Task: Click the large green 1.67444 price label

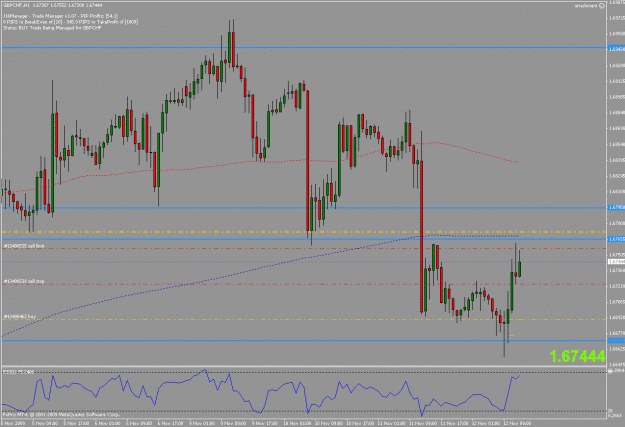Action: [577, 356]
